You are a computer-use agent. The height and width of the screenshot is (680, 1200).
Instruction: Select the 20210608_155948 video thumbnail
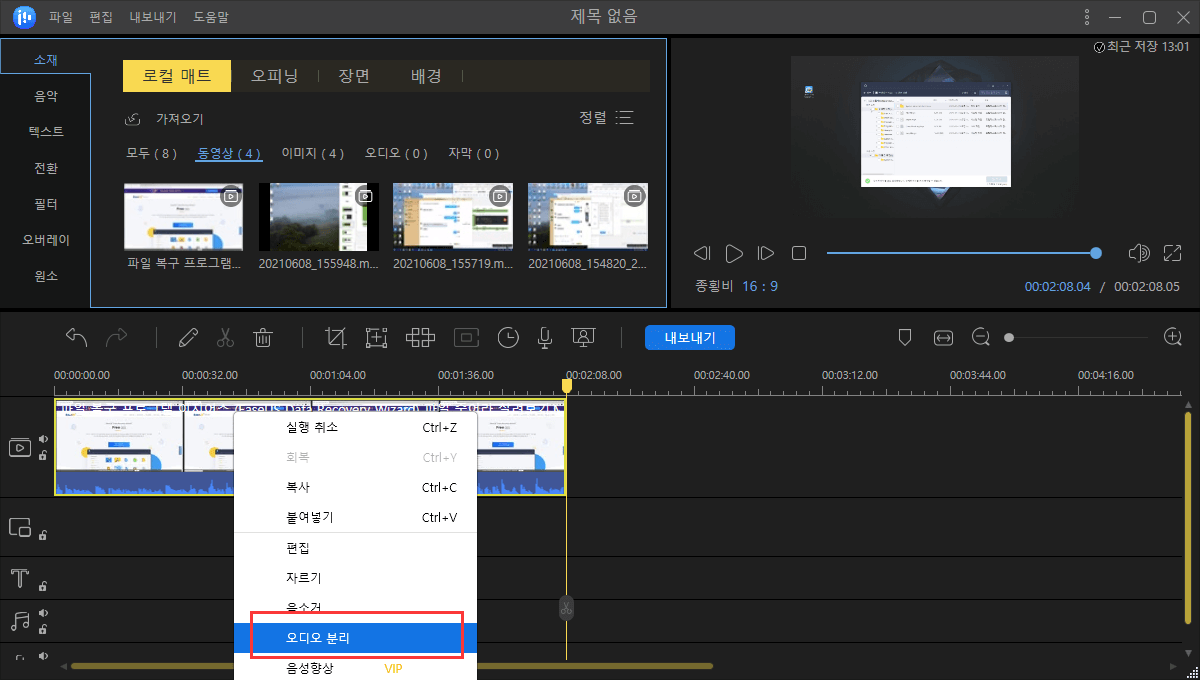tap(319, 217)
